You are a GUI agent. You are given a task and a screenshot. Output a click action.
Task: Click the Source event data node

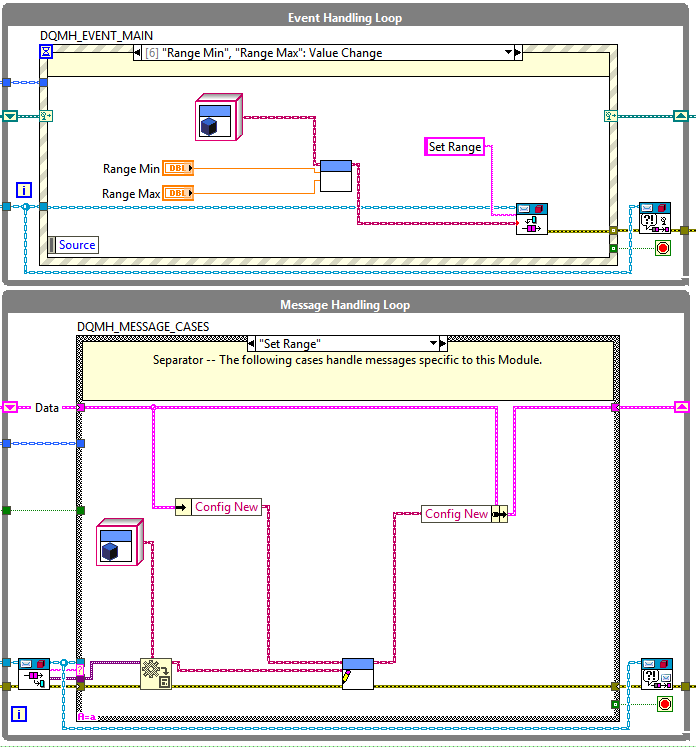click(x=73, y=245)
